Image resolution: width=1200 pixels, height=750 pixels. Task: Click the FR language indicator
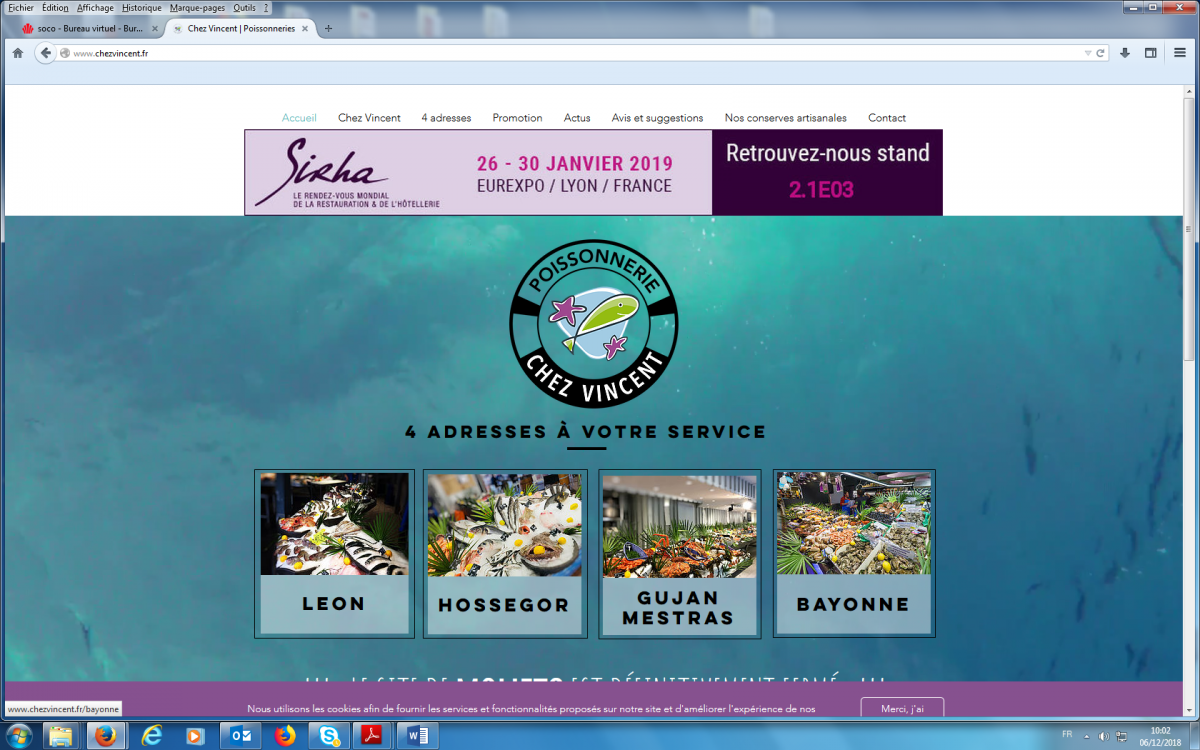(x=1067, y=734)
